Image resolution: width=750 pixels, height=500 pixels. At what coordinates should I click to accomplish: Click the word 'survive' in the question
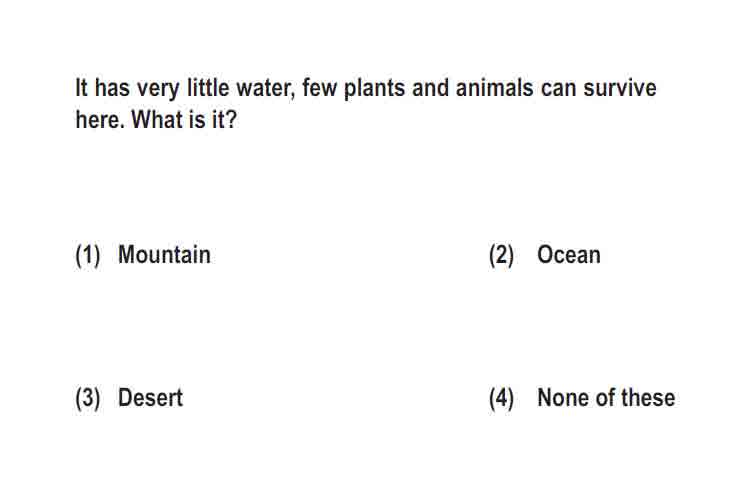pos(620,88)
